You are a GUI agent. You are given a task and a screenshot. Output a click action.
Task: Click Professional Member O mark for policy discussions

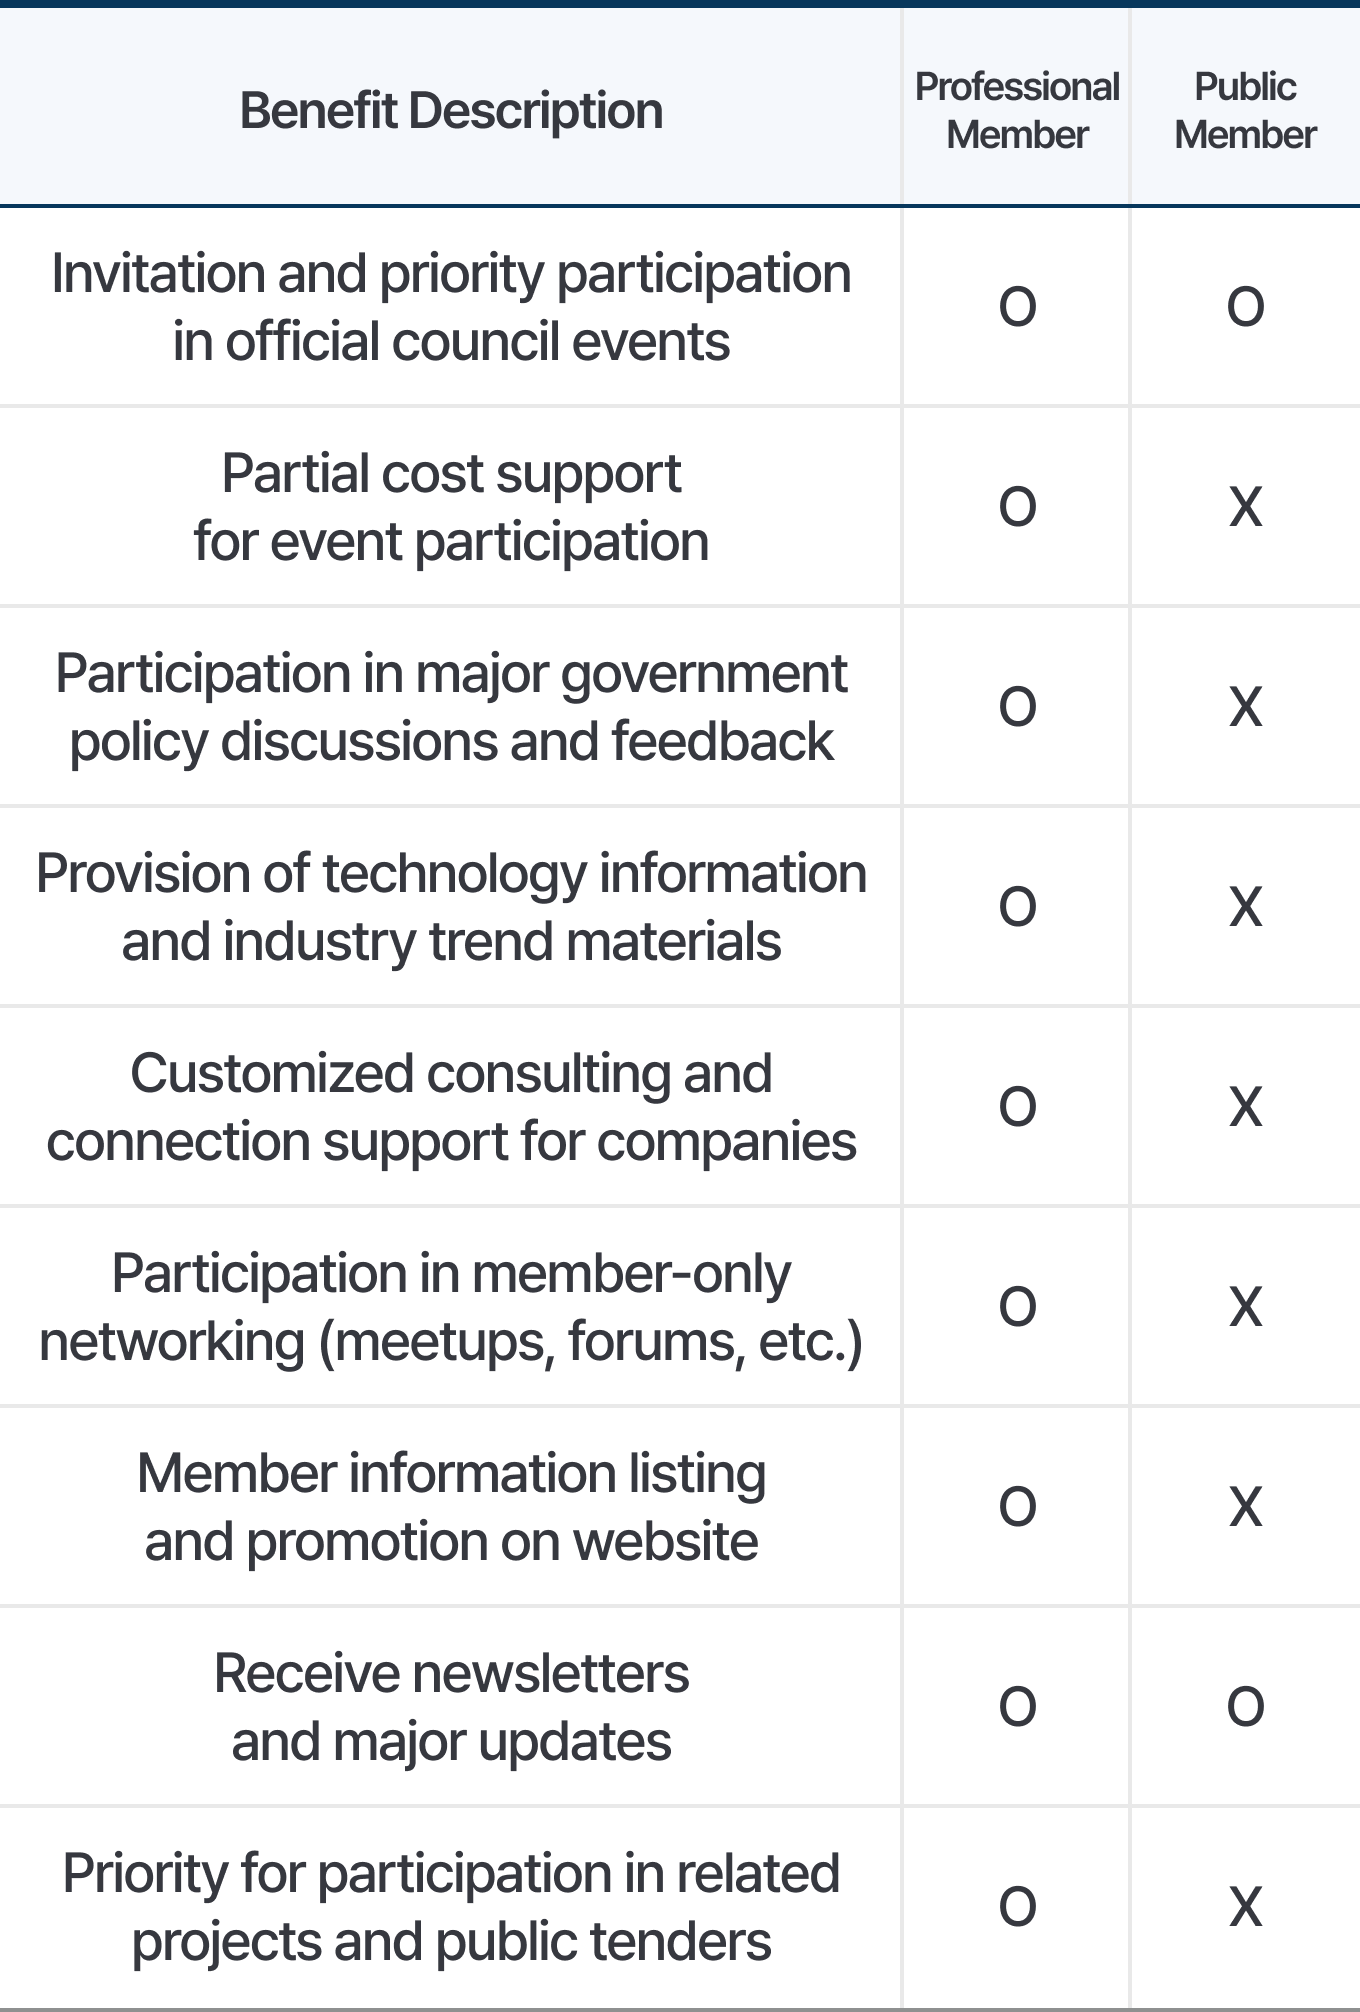point(1017,706)
